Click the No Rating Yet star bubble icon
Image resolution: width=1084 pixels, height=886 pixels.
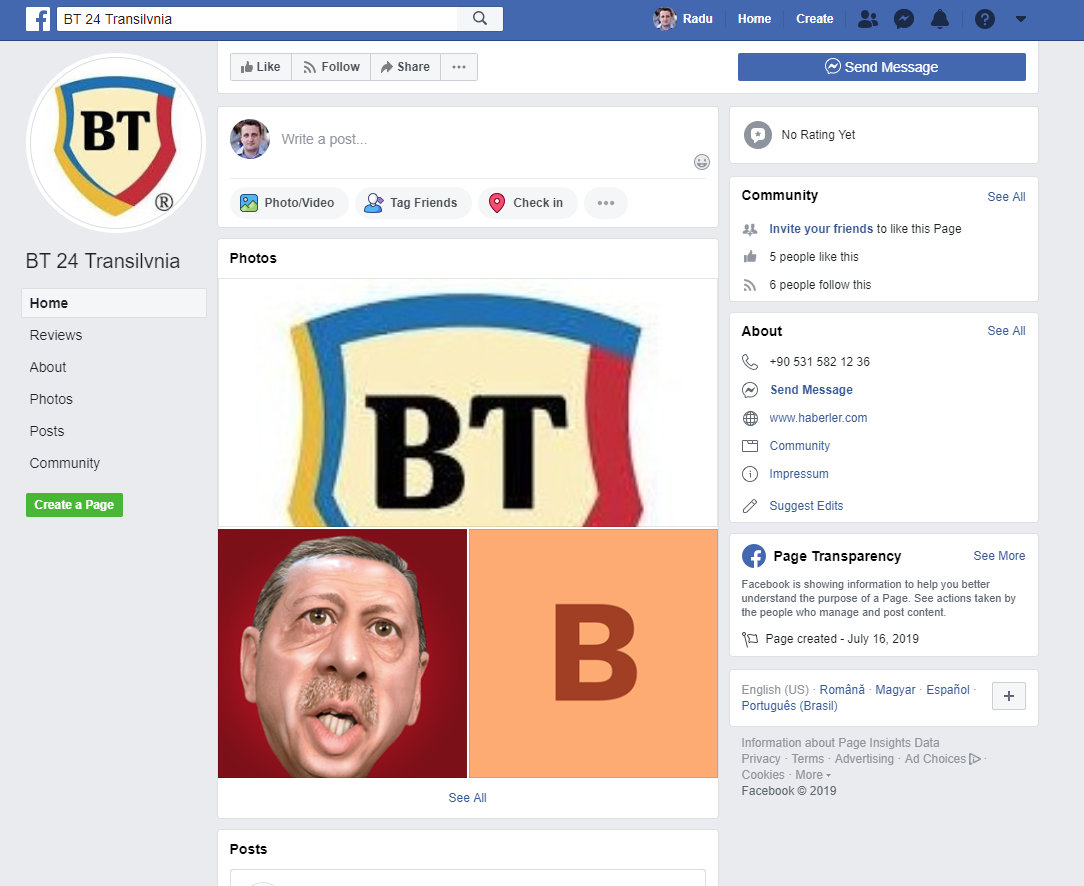(x=758, y=135)
